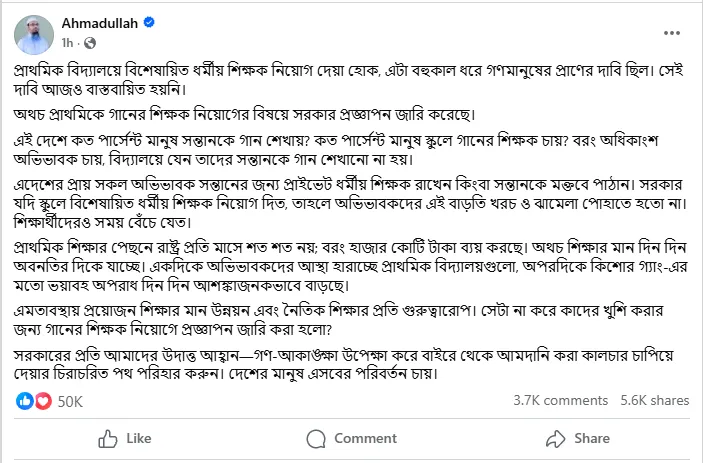This screenshot has height=463, width=703.
Task: Click the red heart reaction icon
Action: [43, 401]
